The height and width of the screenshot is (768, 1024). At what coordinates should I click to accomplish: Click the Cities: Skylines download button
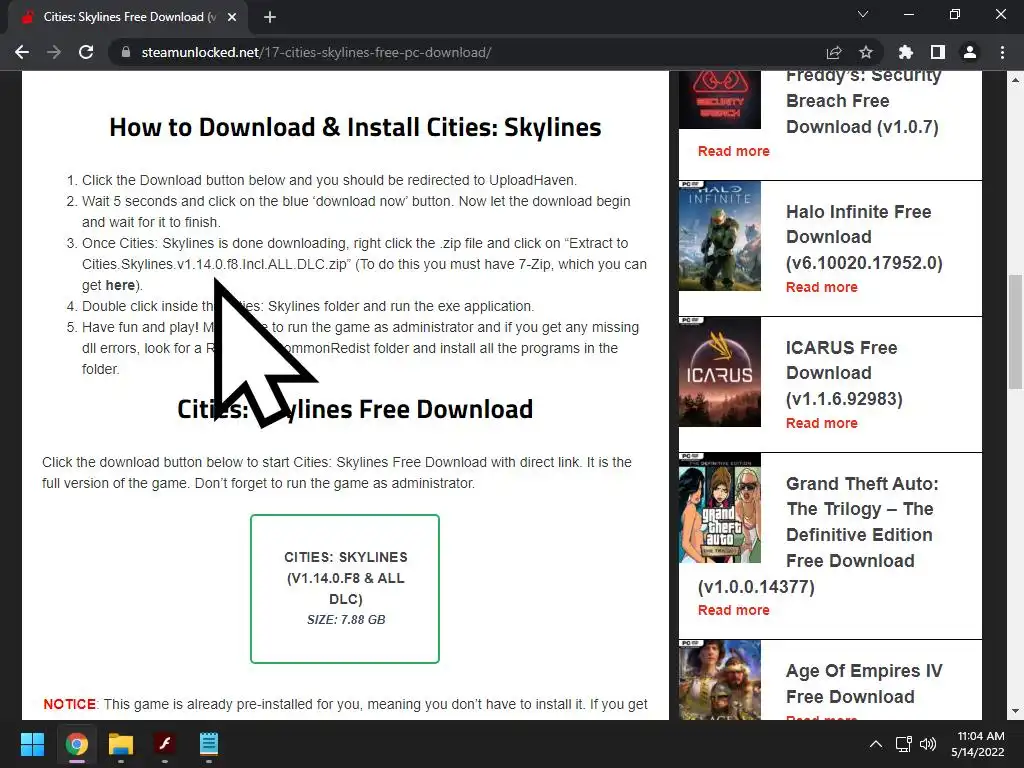pyautogui.click(x=345, y=588)
